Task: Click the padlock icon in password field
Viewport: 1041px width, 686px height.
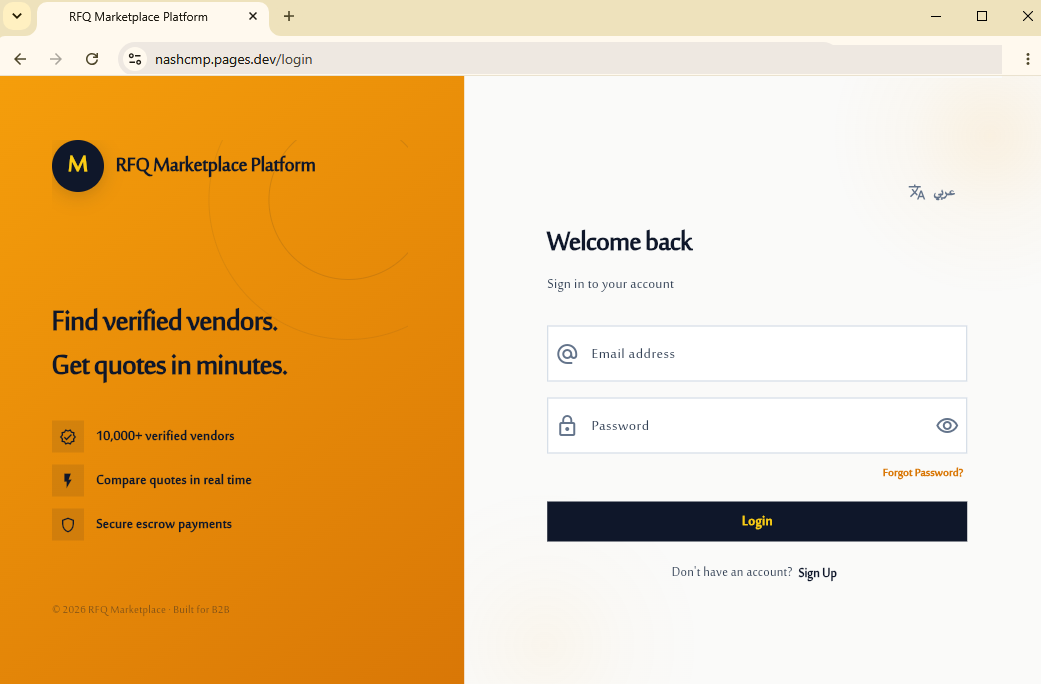Action: (567, 426)
